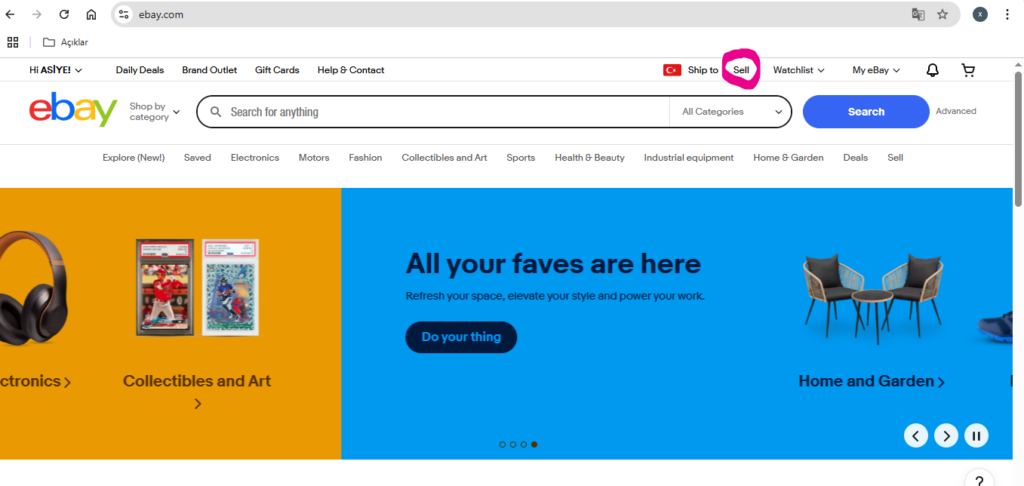Screen dimensions: 1024x486
Task: Click the browser forward arrow
Action: click(37, 14)
